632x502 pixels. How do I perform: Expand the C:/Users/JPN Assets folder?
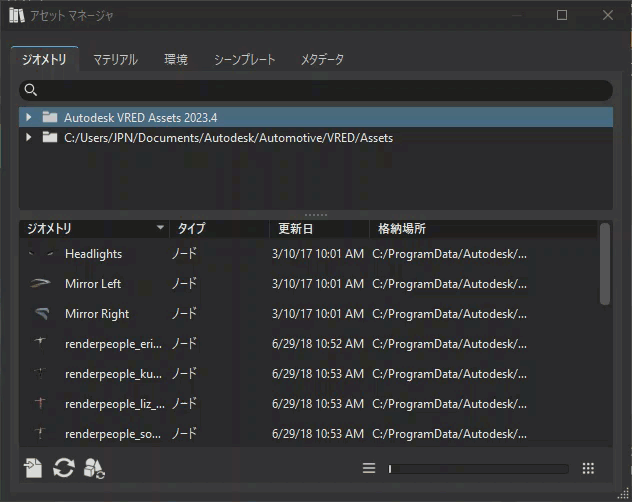click(29, 137)
